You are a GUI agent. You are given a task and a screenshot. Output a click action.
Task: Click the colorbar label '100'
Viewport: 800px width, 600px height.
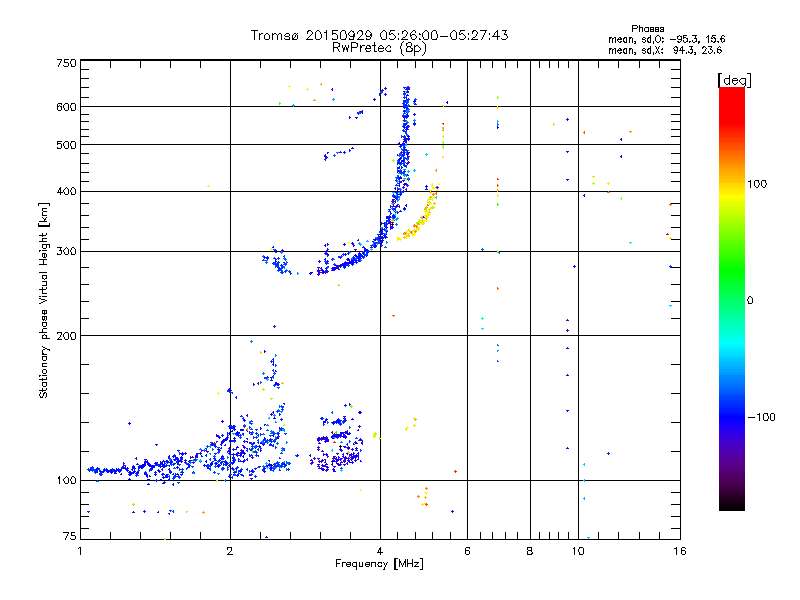[757, 184]
